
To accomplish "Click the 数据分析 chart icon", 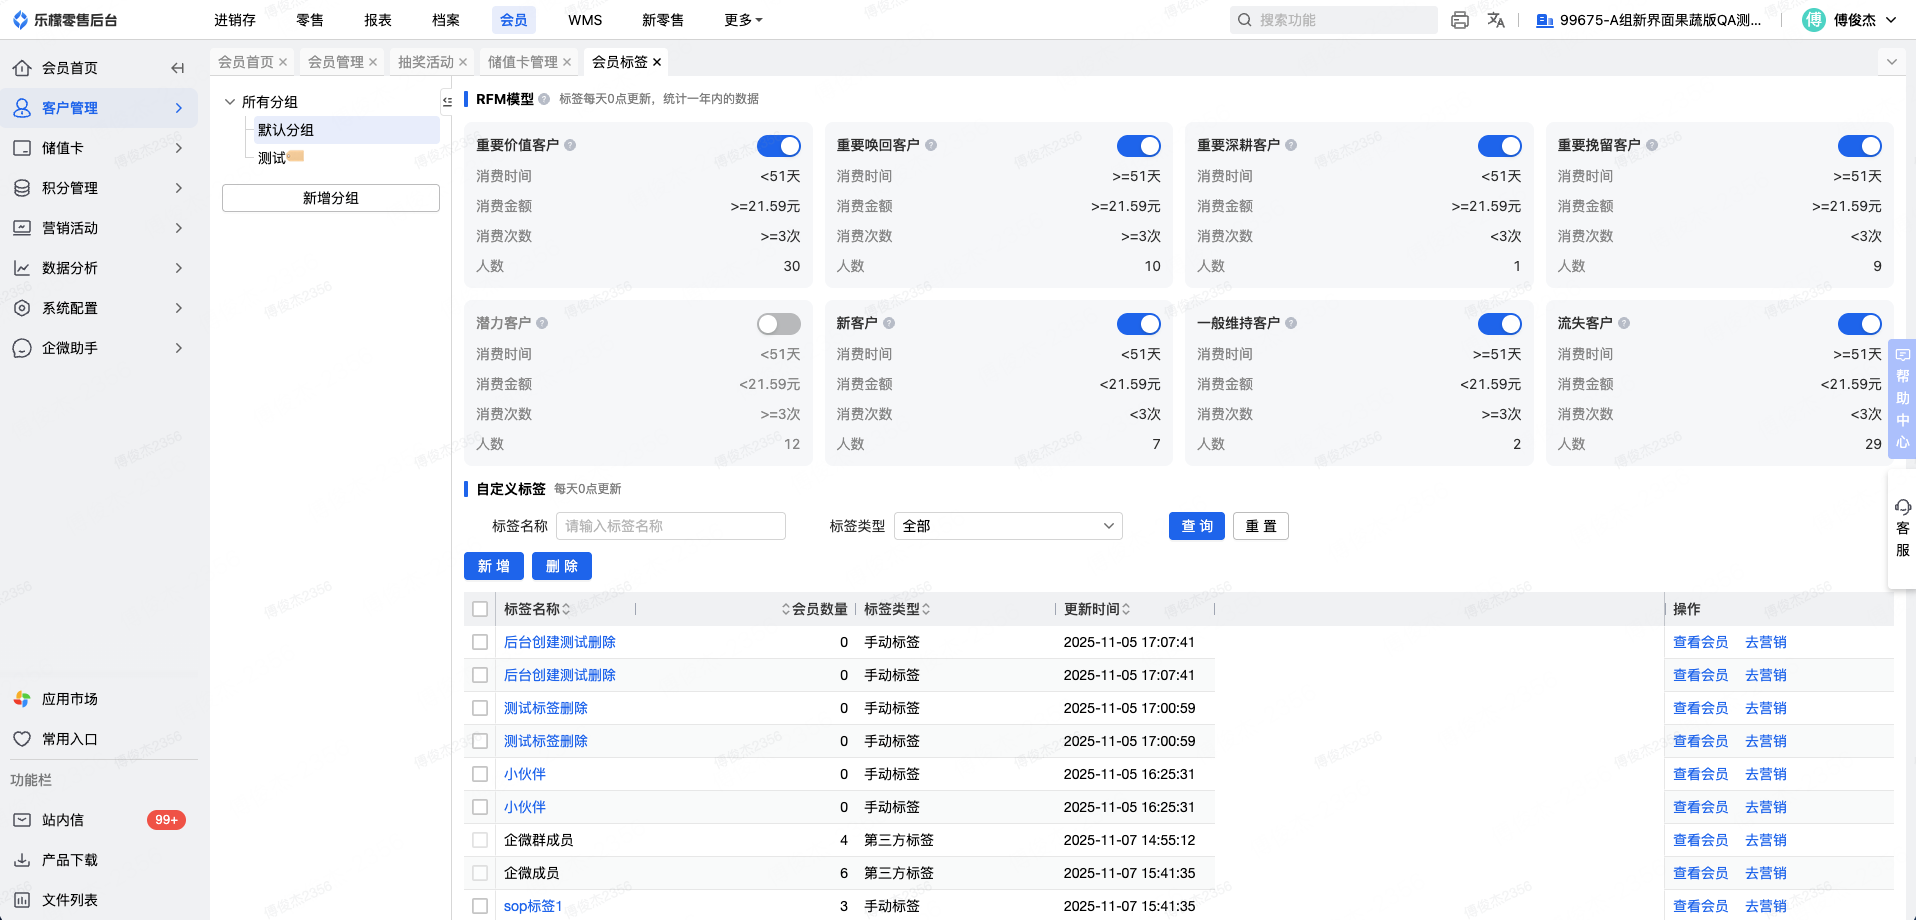I will point(22,268).
